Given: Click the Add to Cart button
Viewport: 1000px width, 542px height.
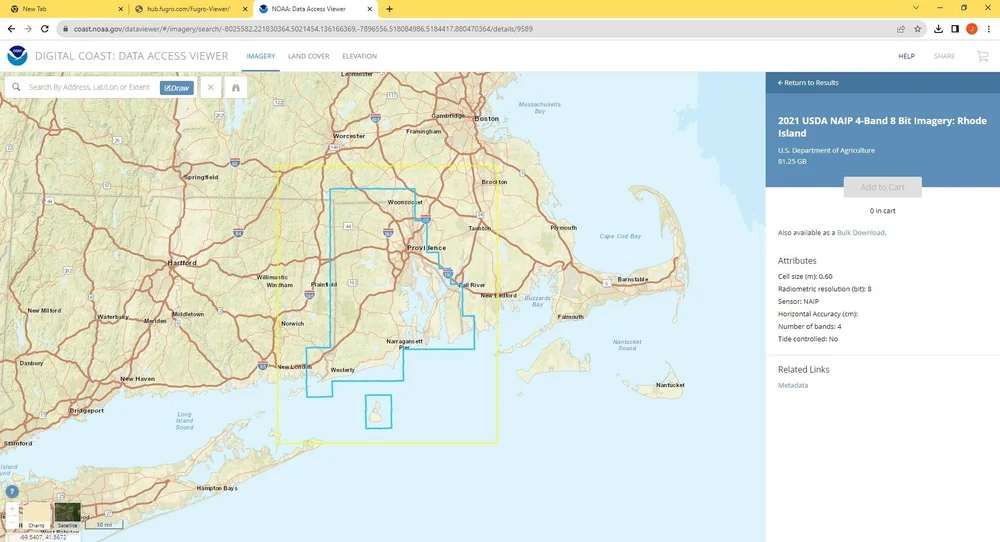Looking at the screenshot, I should tap(883, 187).
